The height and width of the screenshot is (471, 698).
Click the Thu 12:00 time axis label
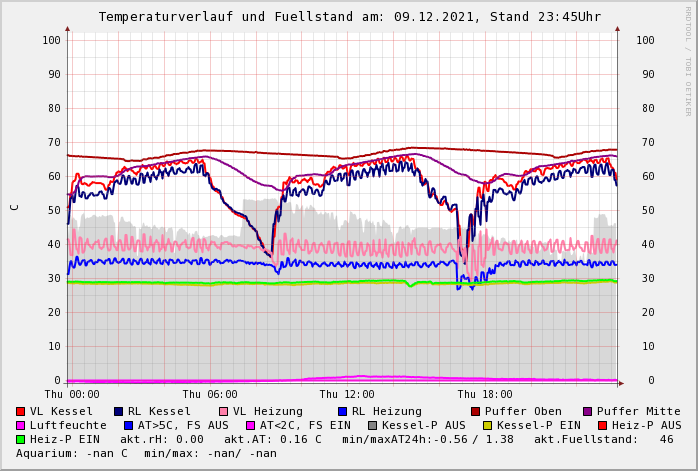347,395
